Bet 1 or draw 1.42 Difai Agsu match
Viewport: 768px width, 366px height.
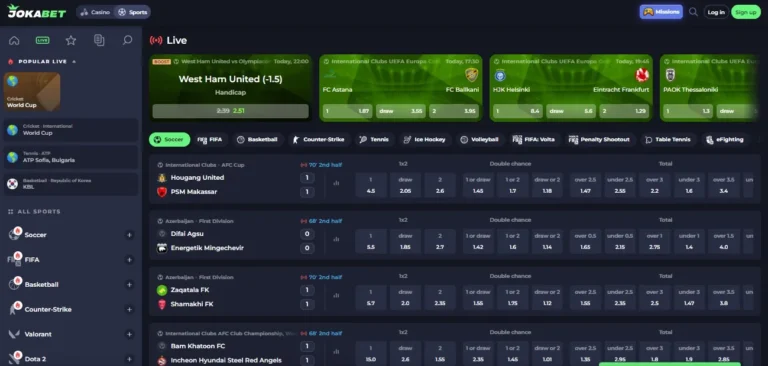478,242
